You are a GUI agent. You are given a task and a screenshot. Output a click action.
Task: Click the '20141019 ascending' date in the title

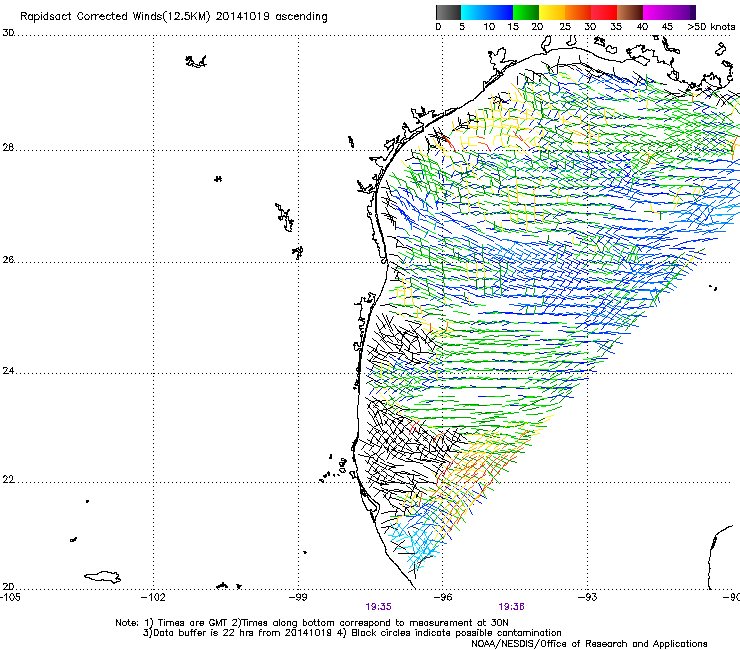(271, 17)
